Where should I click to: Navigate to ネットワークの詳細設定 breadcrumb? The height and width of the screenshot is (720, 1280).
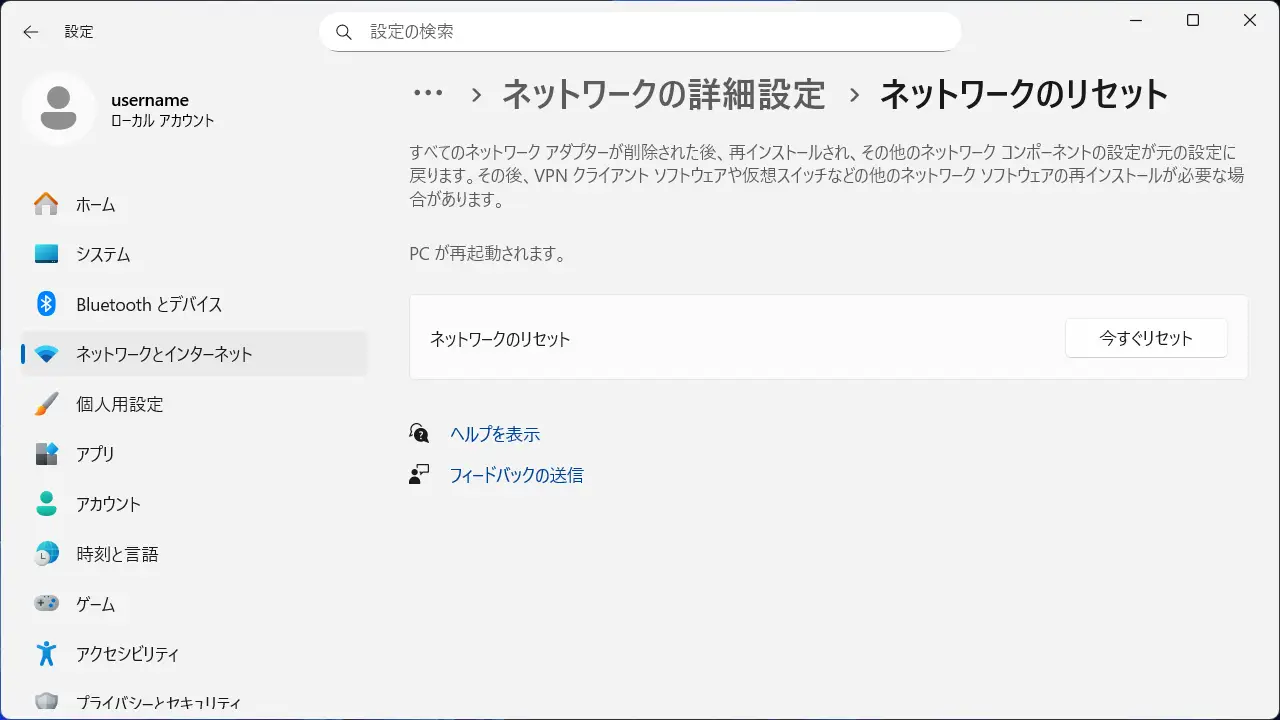[x=664, y=94]
